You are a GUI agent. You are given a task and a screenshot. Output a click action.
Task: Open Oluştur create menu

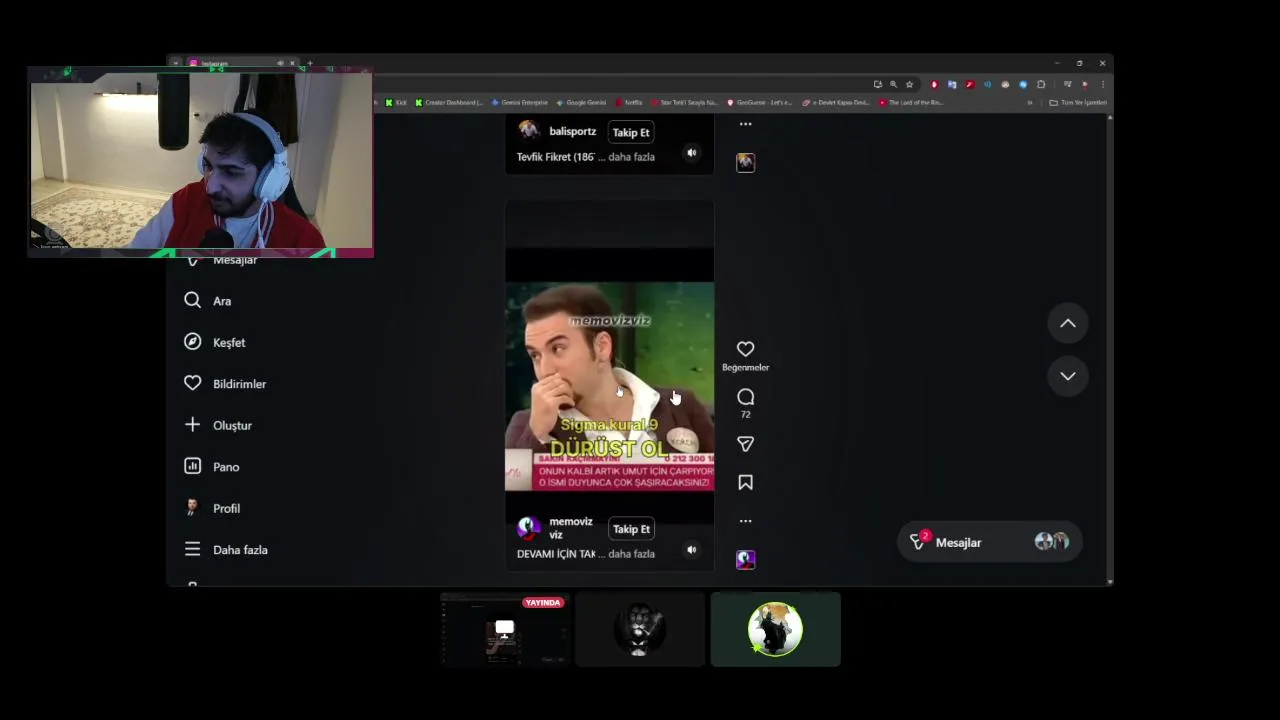pyautogui.click(x=218, y=425)
